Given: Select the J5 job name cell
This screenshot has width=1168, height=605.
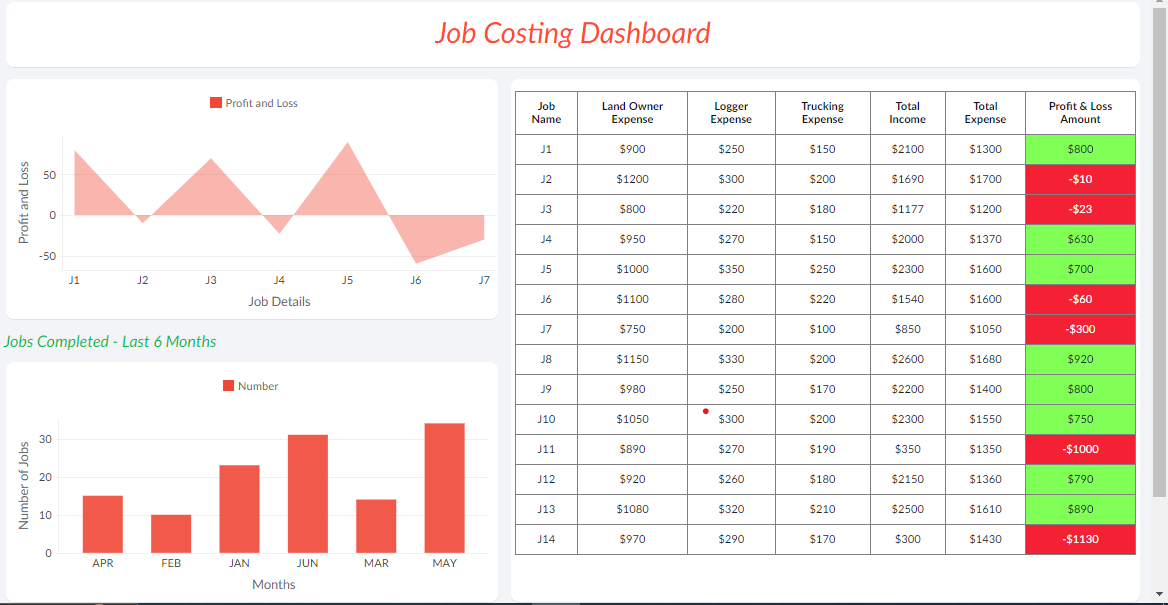Looking at the screenshot, I should tap(546, 269).
